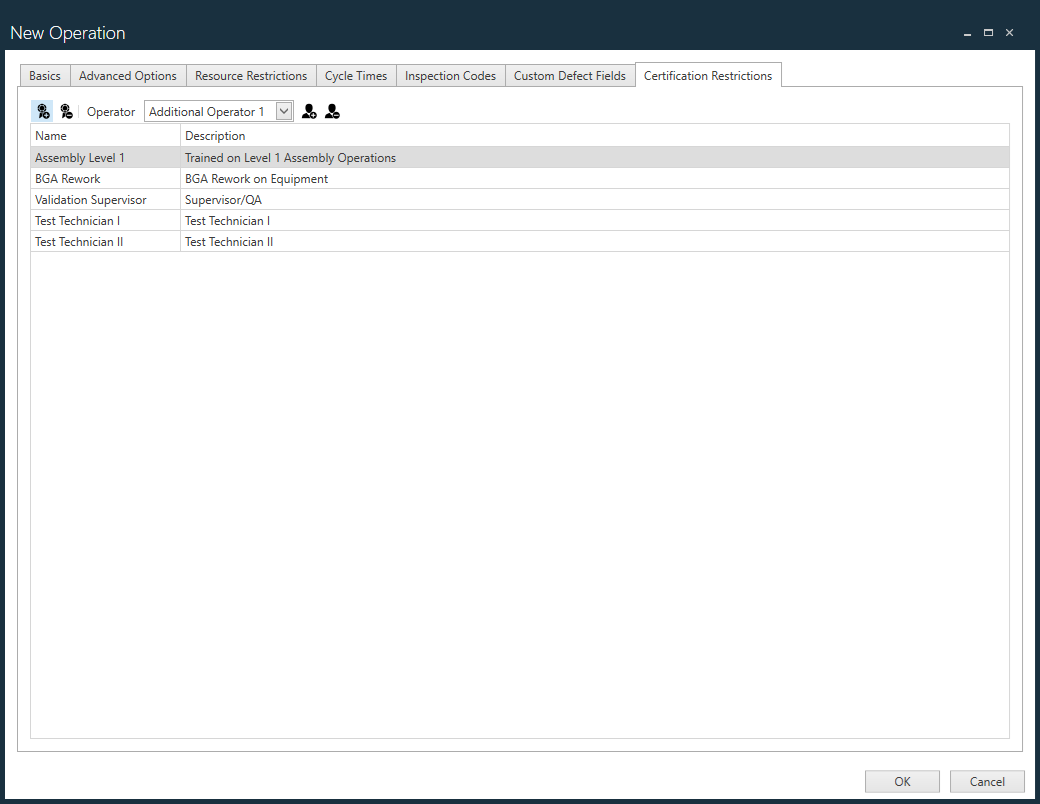Open the Additional Operator 1 dropdown
This screenshot has width=1040, height=804.
tap(284, 111)
